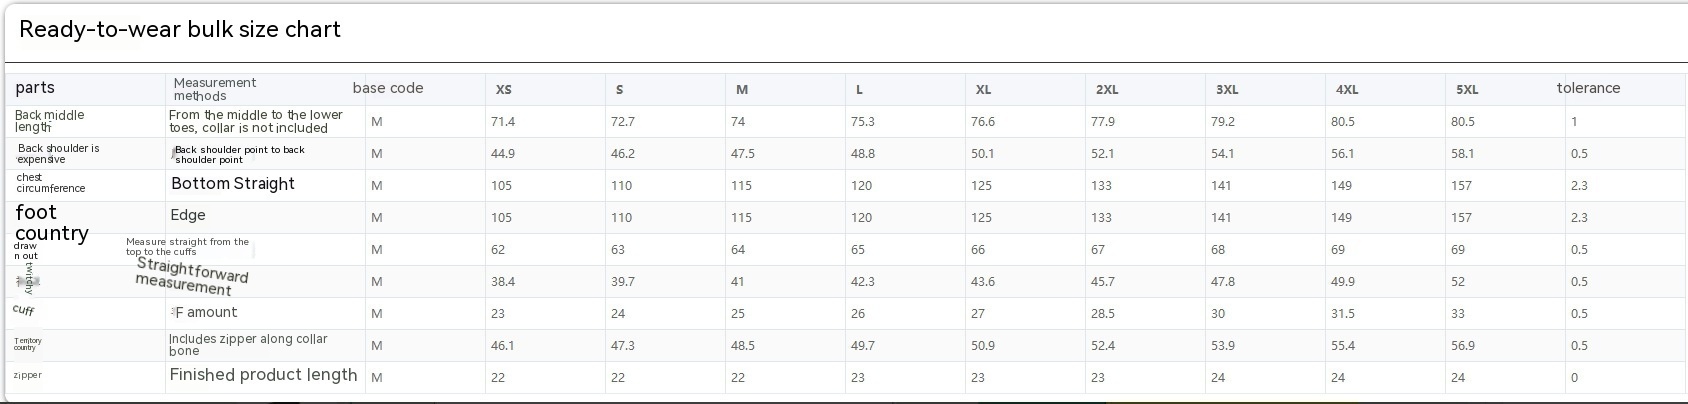Select the chest circumference row label
Screen dimensions: 1688x404
(50, 183)
